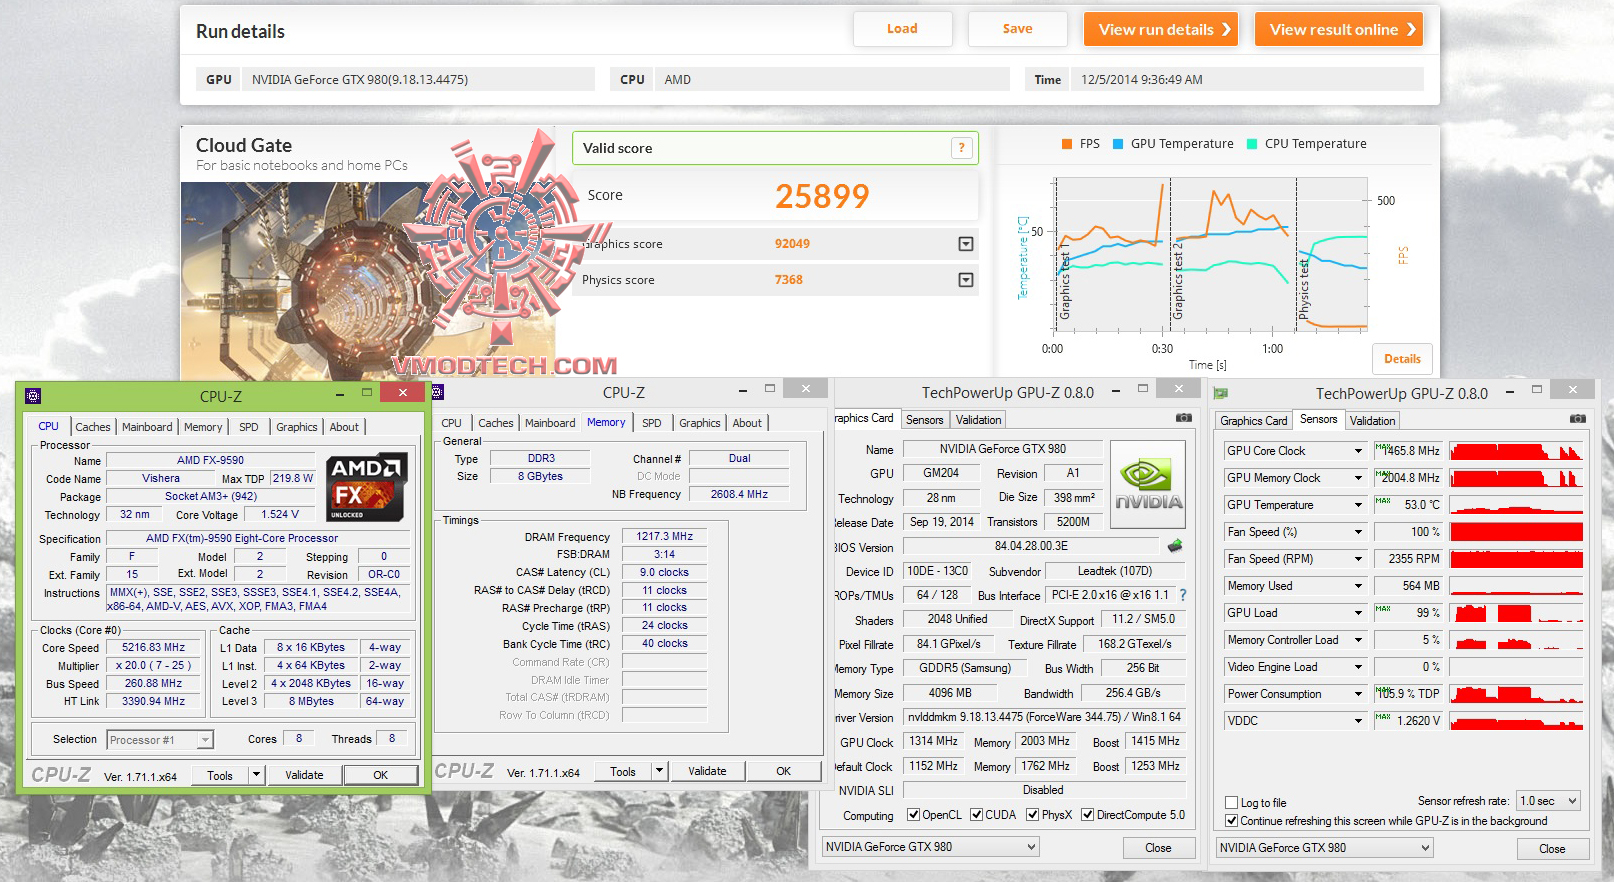Click the score value 25899
The image size is (1614, 882).
point(822,196)
